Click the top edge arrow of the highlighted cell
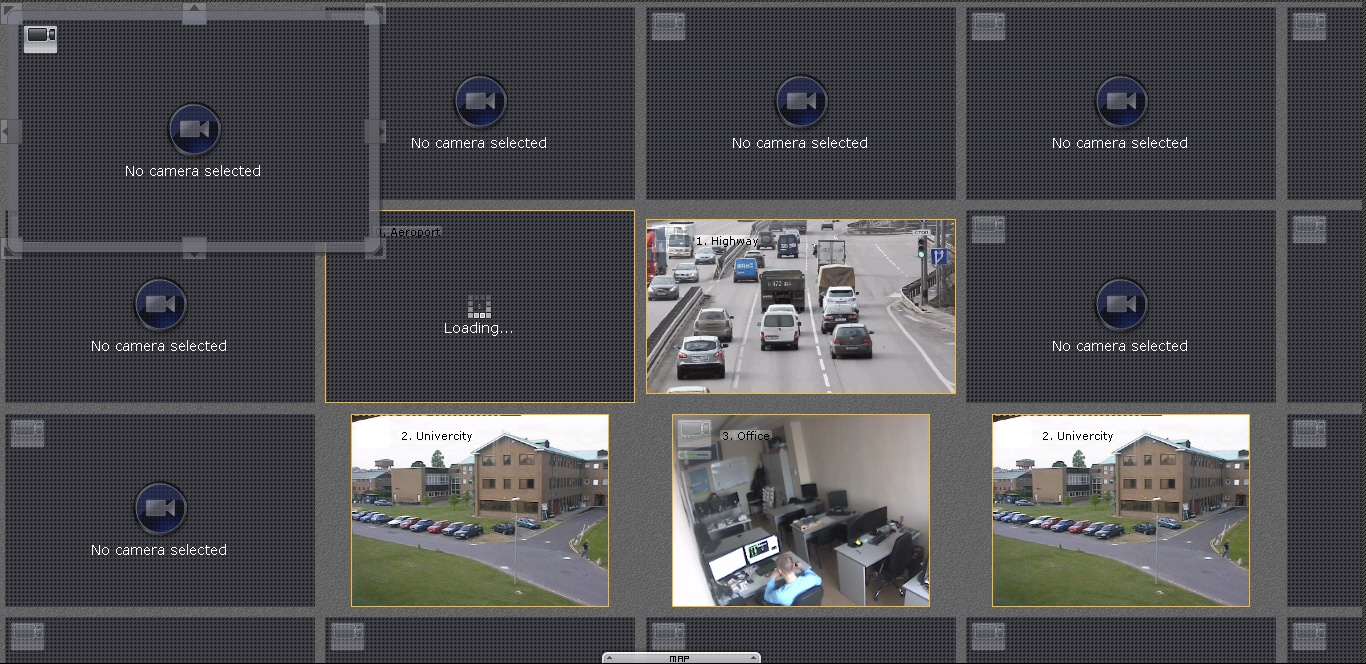The height and width of the screenshot is (664, 1366). 194,14
